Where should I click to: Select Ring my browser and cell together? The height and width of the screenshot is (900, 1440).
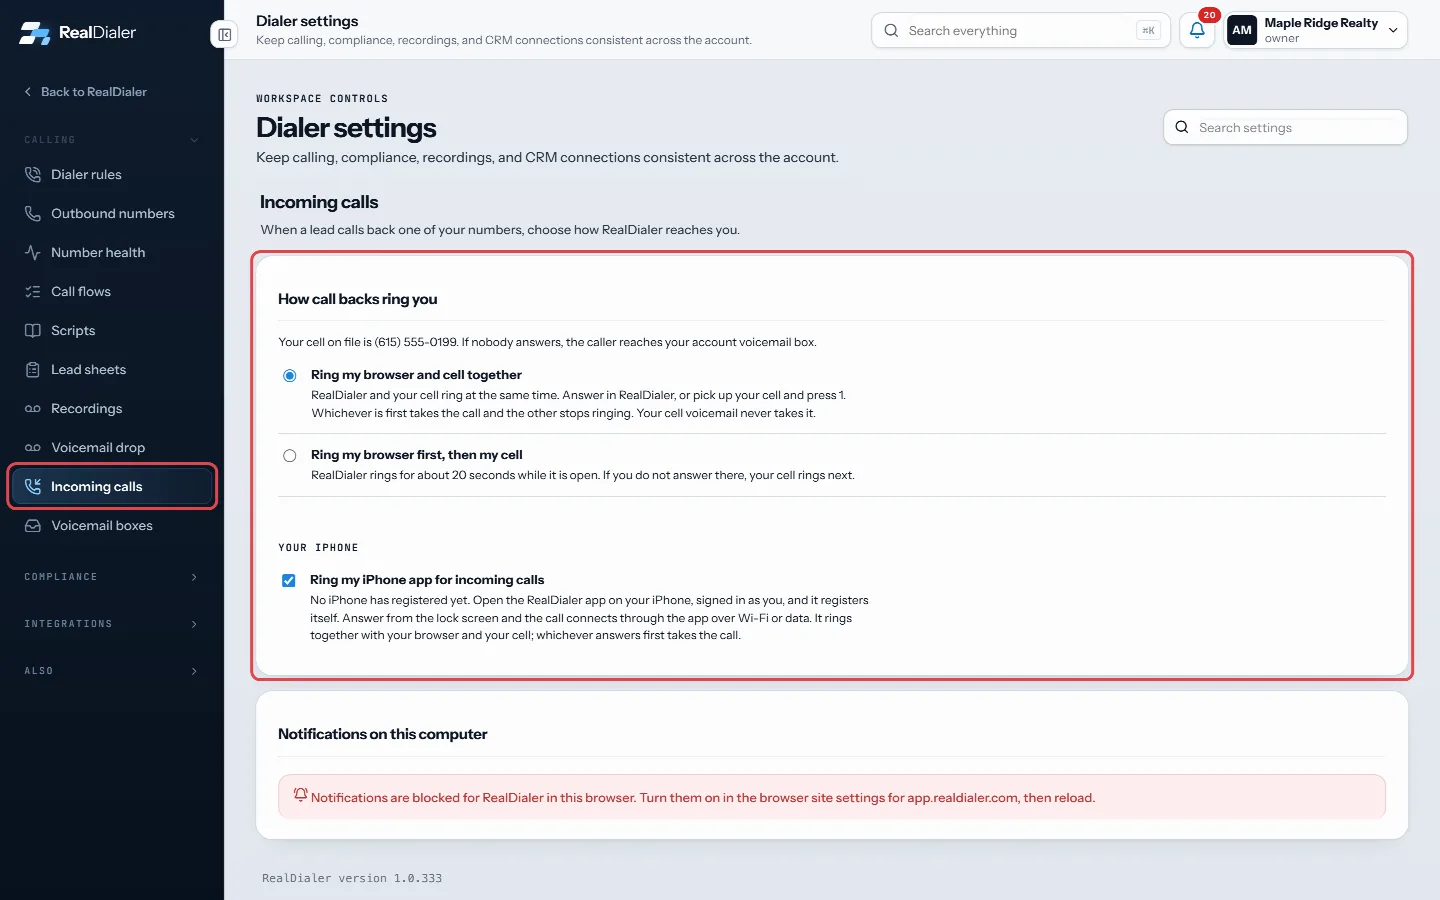point(290,376)
